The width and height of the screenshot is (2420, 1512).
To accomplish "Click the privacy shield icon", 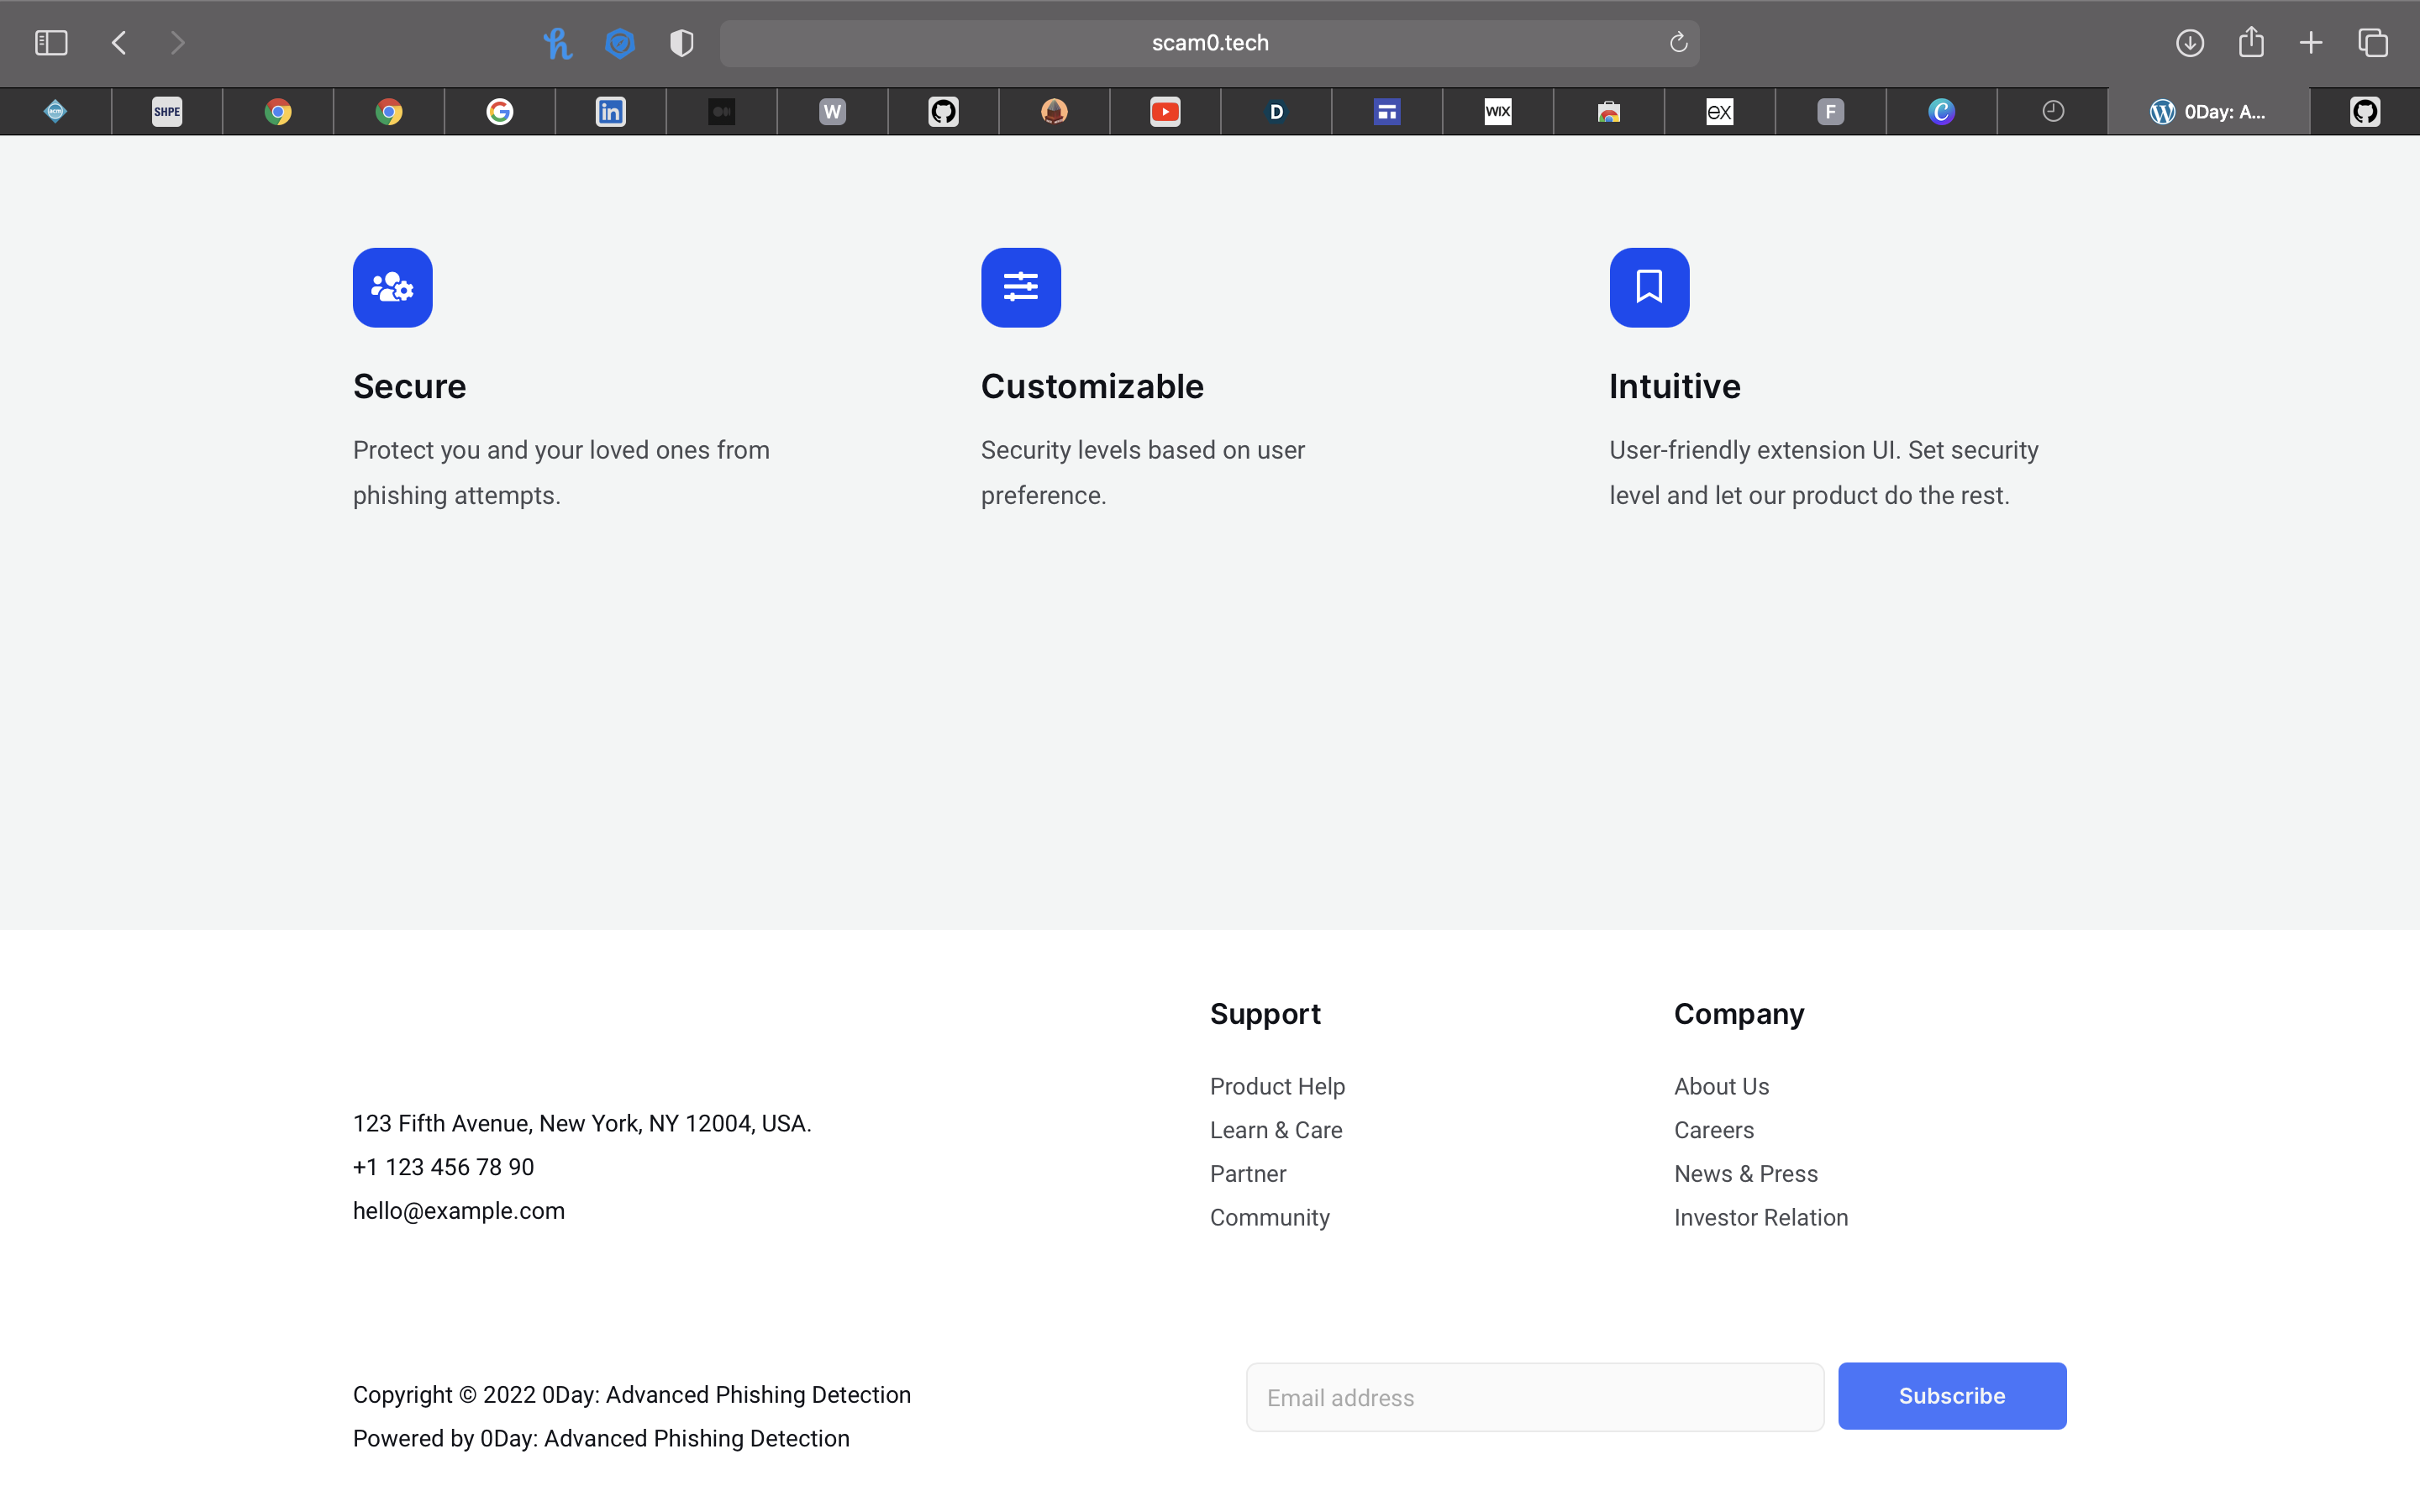I will point(681,43).
